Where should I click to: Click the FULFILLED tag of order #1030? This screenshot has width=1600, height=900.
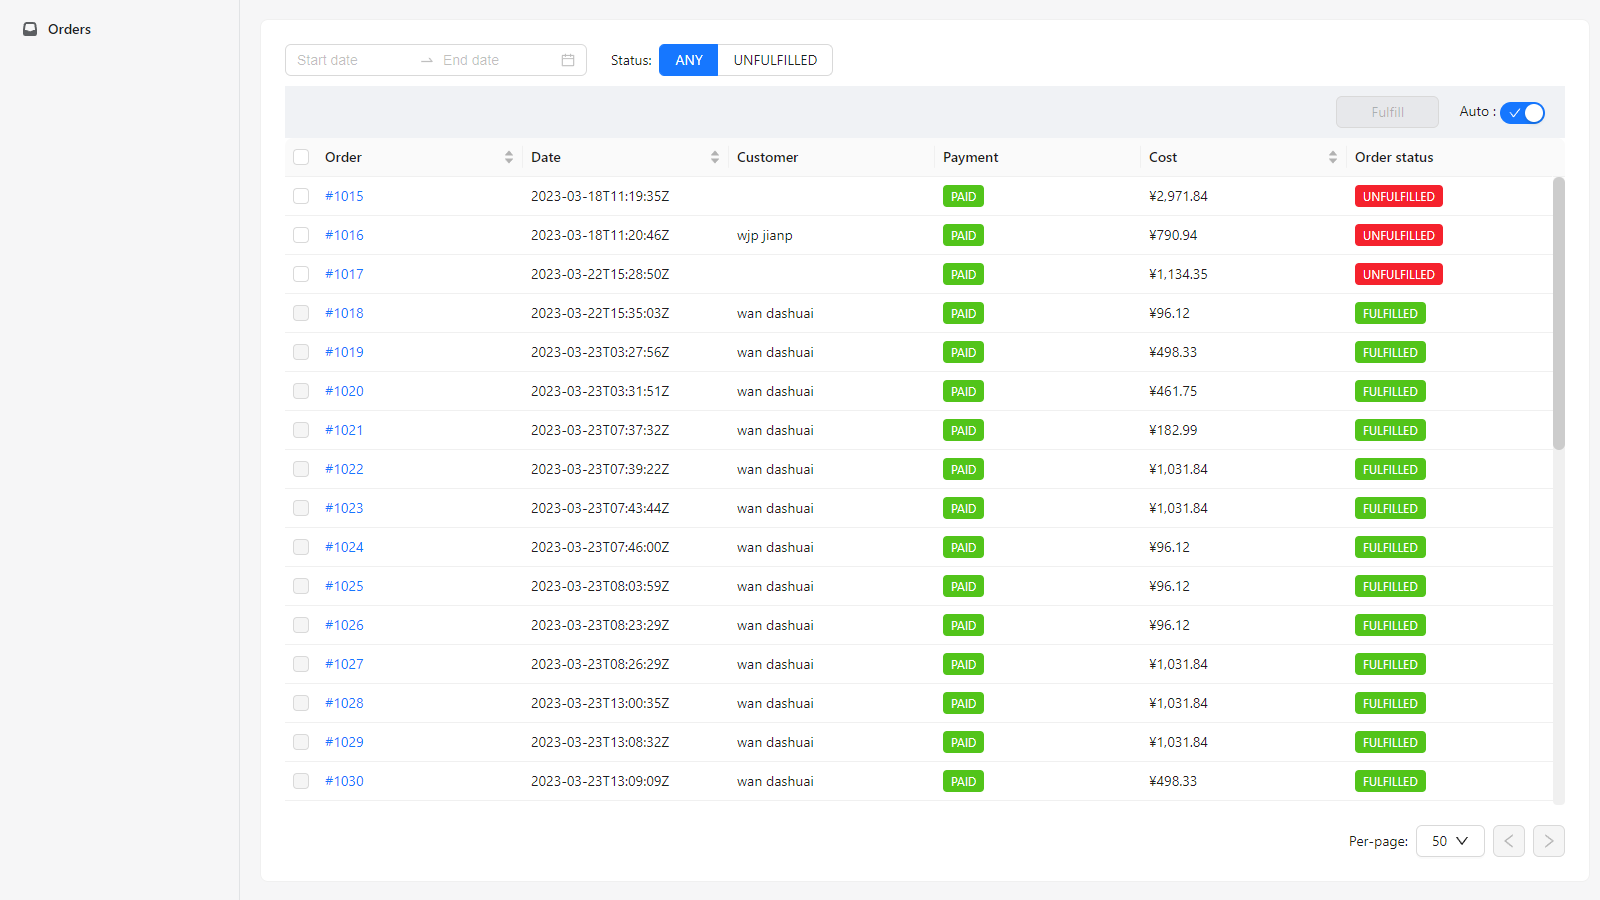tap(1390, 781)
